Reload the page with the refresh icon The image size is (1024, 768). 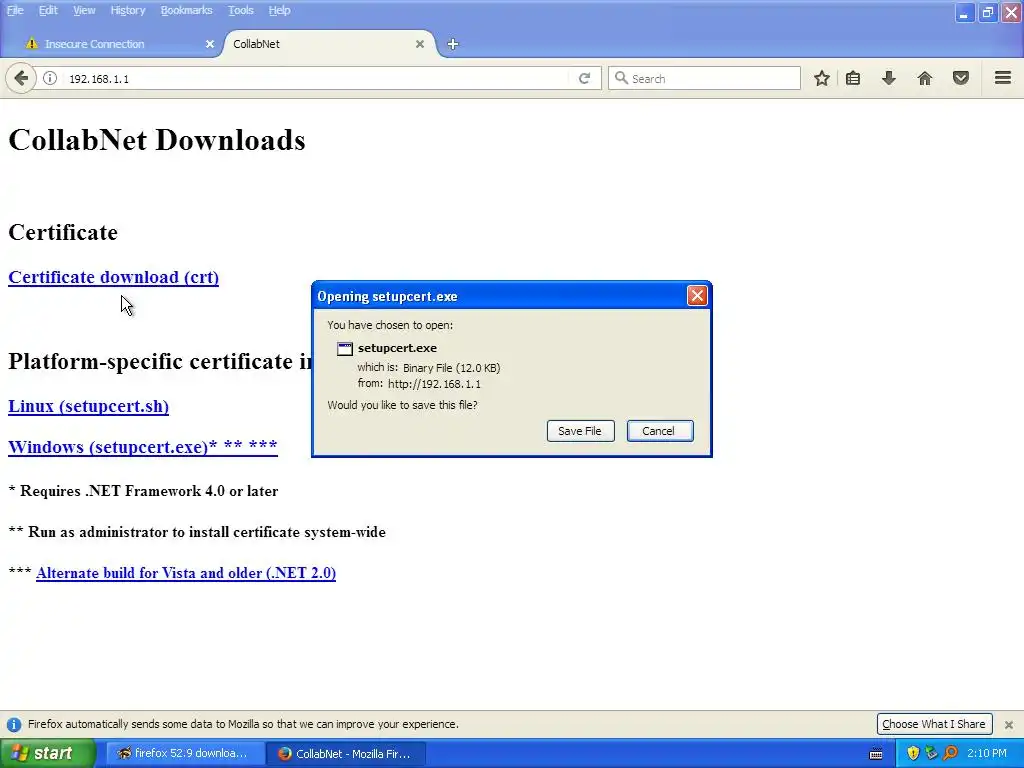point(584,78)
